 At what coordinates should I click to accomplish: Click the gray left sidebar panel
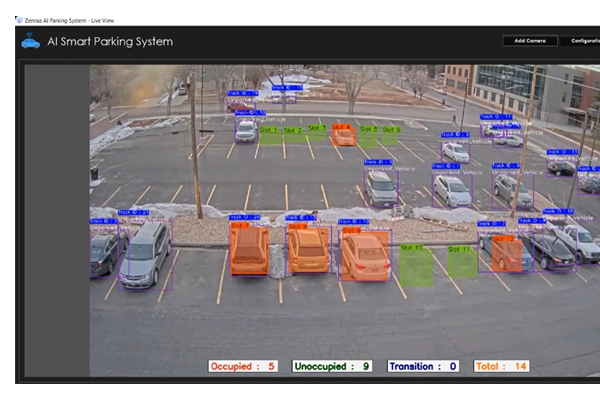[x=56, y=220]
